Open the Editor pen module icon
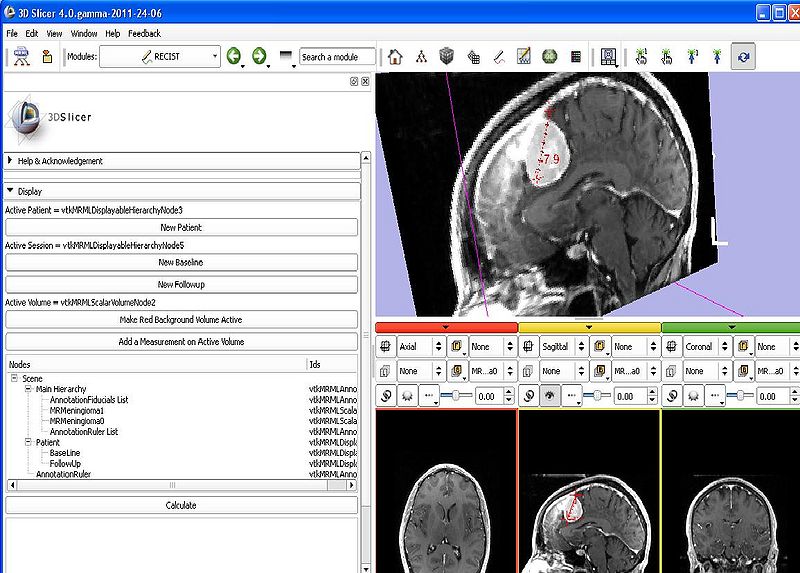This screenshot has height=573, width=800. click(x=499, y=57)
